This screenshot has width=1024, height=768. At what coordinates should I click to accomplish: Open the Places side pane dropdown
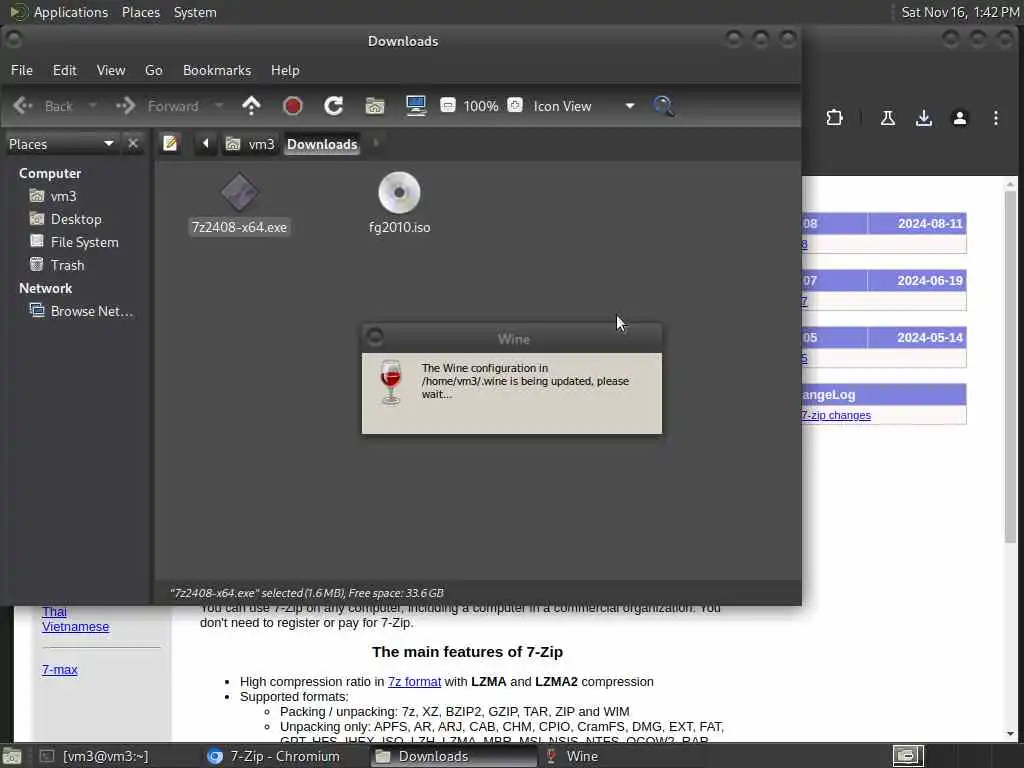[61, 144]
